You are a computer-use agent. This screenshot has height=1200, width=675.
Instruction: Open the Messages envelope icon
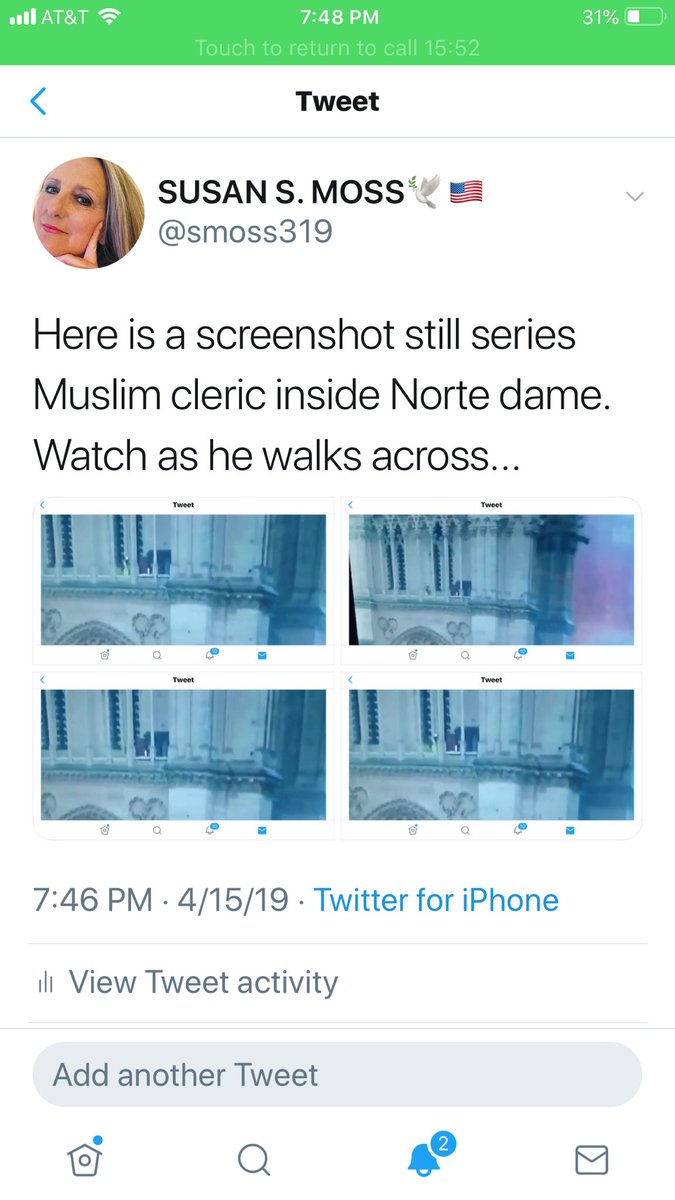pos(592,1159)
